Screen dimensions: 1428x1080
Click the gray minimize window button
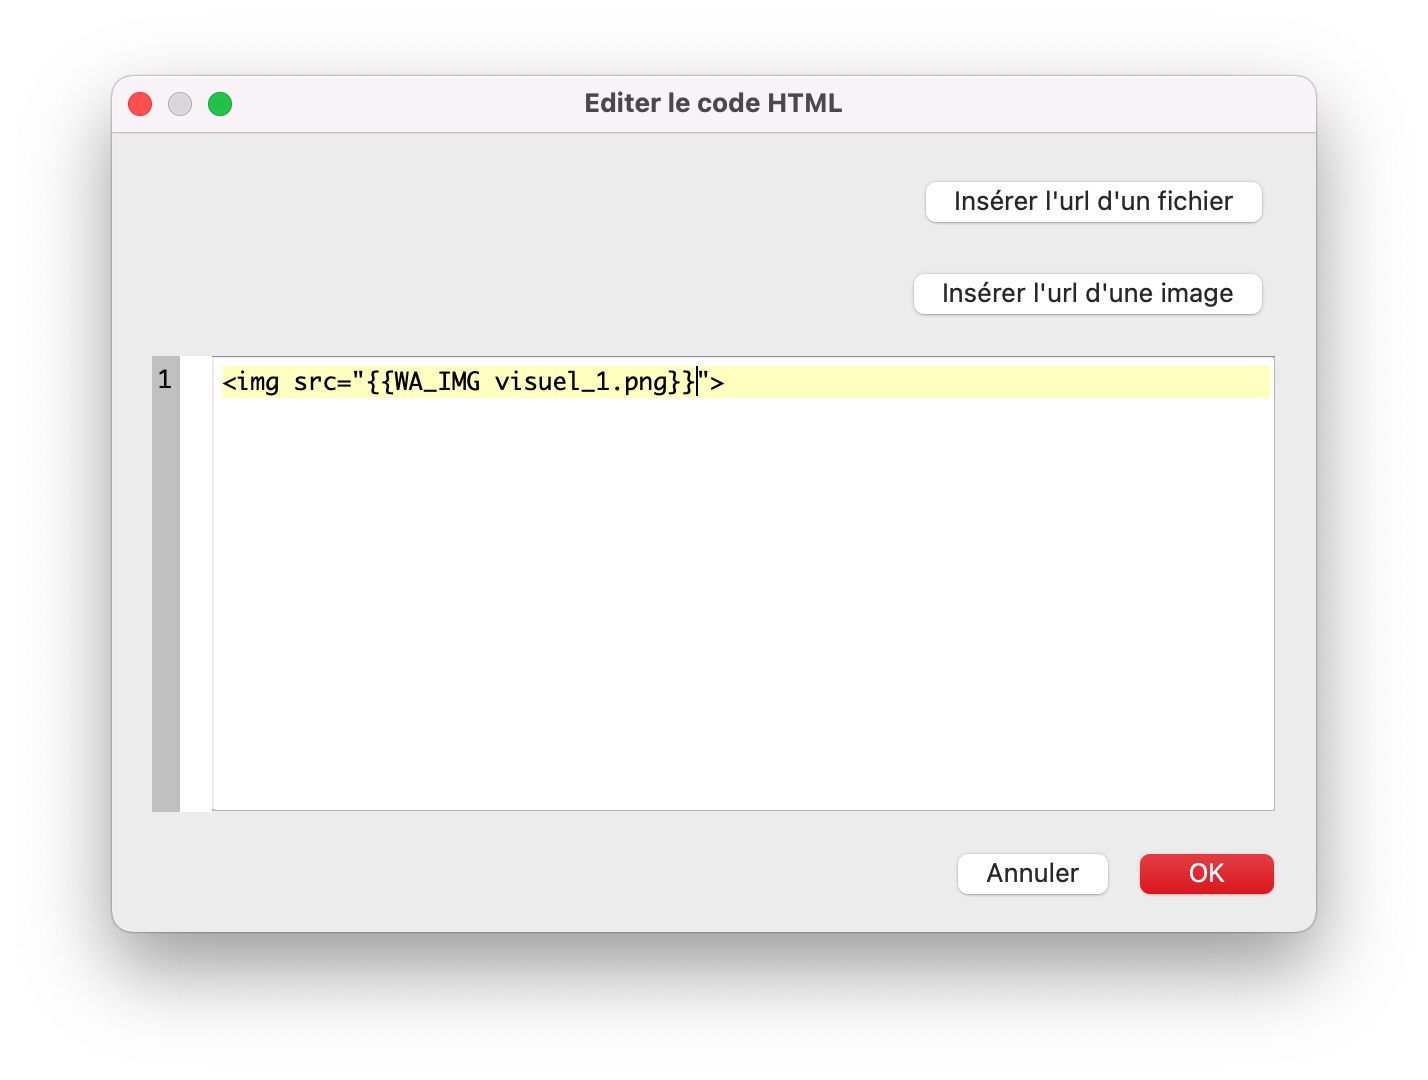coord(180,104)
